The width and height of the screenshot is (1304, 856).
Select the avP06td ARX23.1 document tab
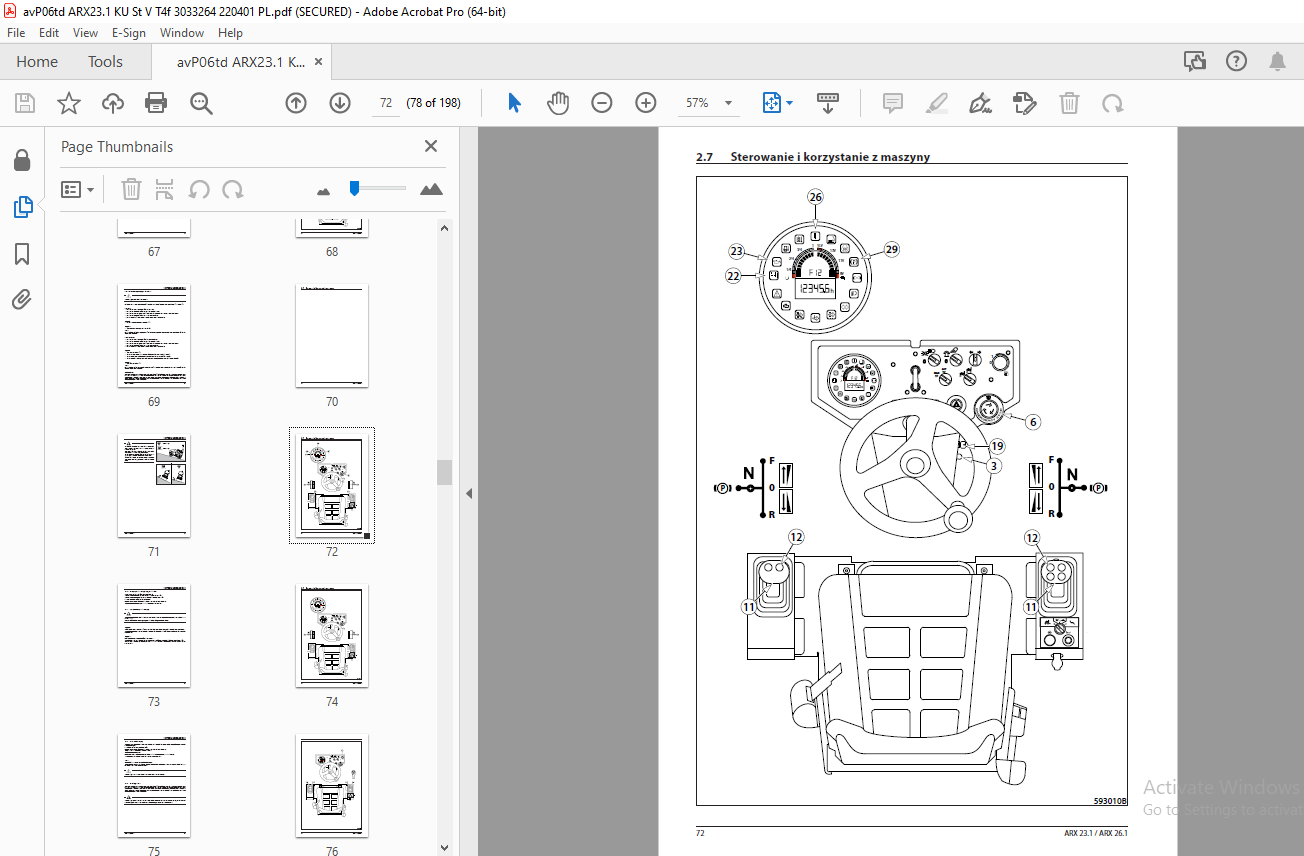pyautogui.click(x=241, y=62)
